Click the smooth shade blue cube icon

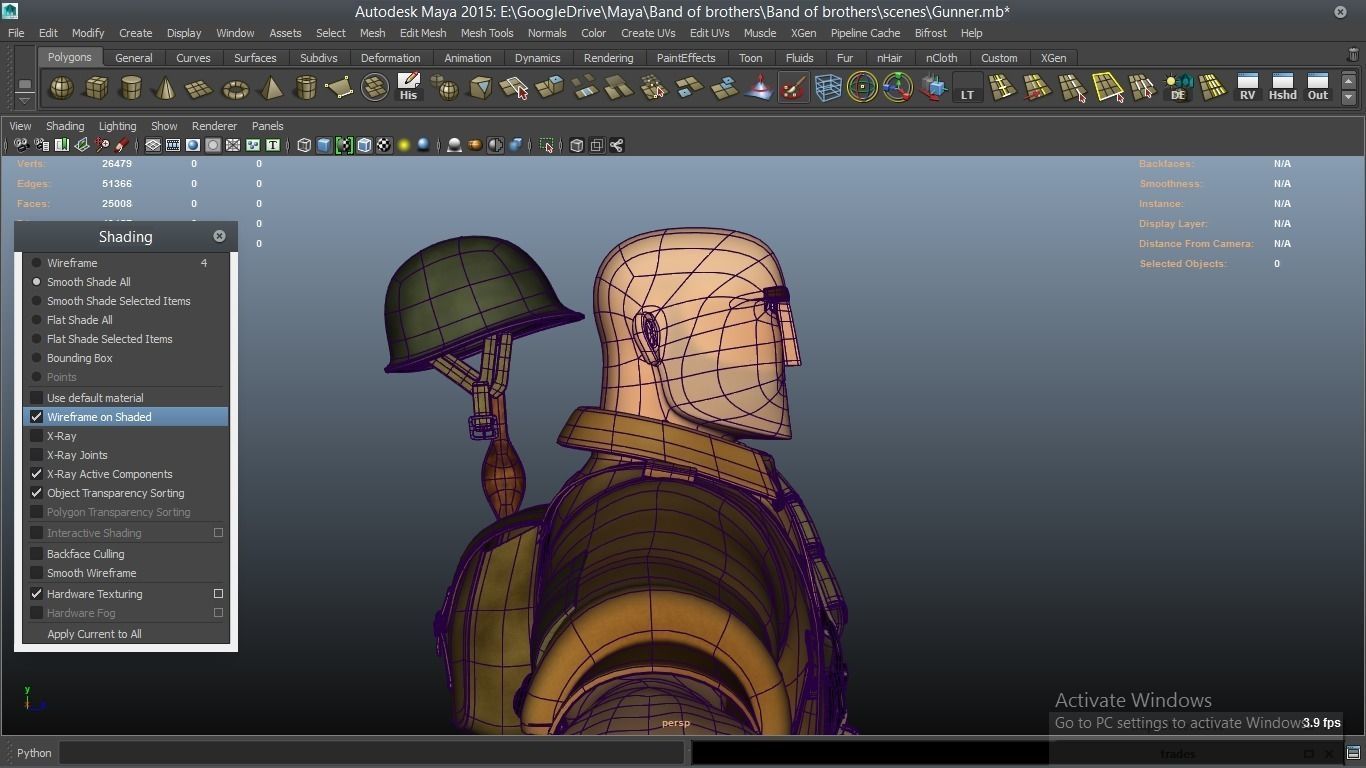[x=324, y=145]
